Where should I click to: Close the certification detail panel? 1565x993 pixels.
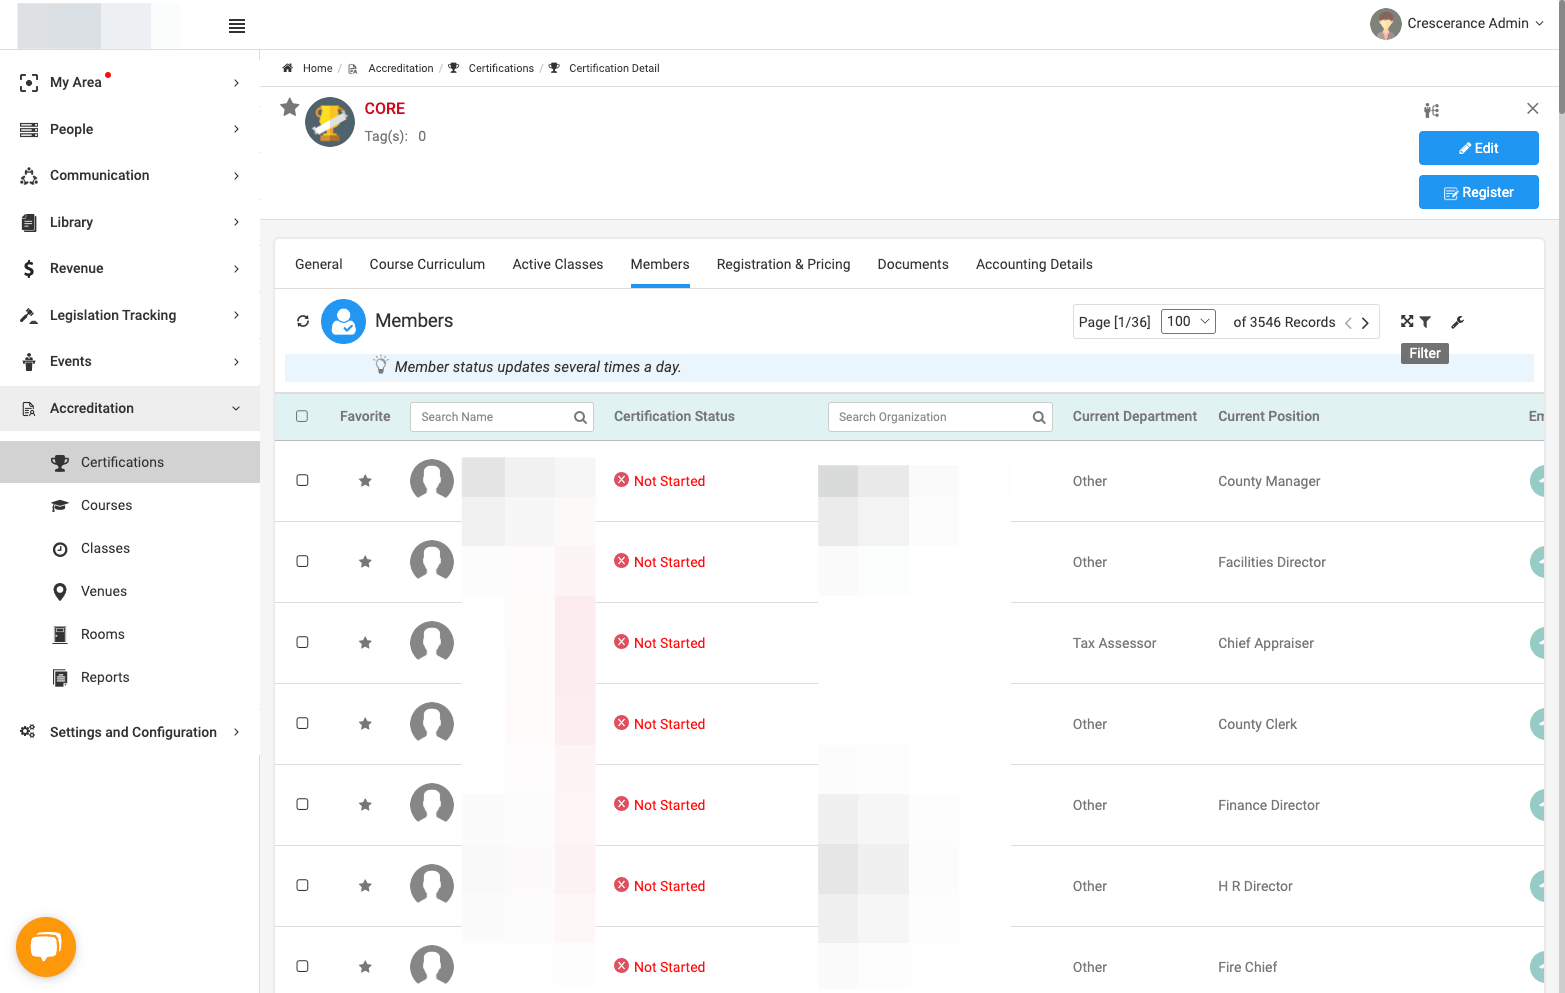coord(1532,108)
